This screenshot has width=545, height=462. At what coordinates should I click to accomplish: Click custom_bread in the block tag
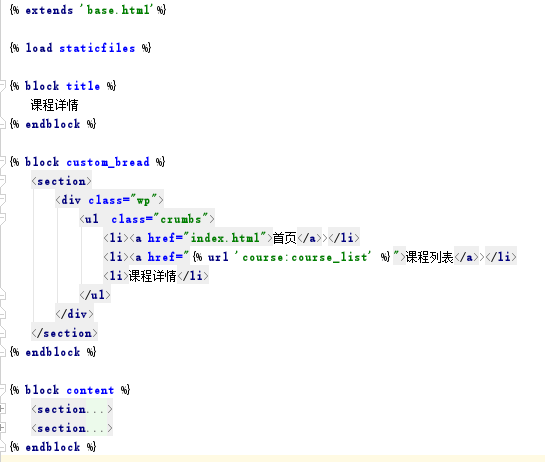point(108,162)
